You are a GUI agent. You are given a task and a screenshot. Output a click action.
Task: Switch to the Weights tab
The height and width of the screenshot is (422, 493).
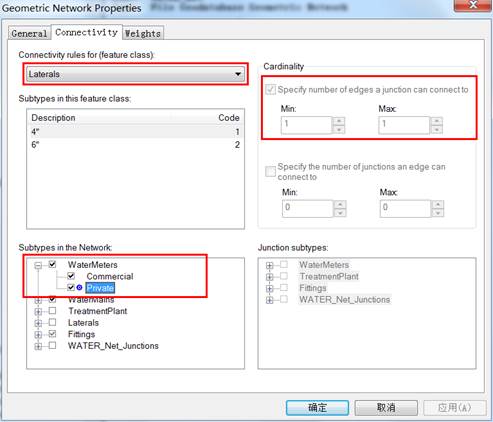(143, 33)
